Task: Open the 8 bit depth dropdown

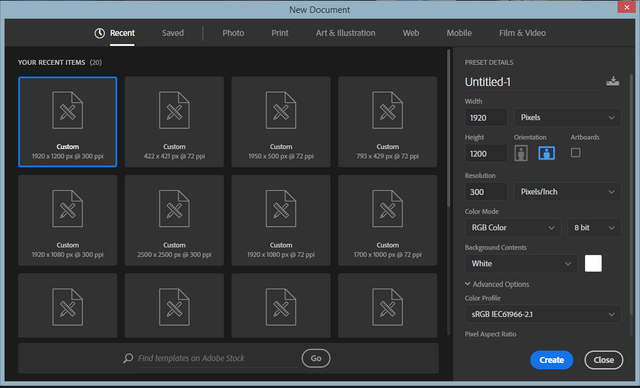Action: tap(594, 228)
